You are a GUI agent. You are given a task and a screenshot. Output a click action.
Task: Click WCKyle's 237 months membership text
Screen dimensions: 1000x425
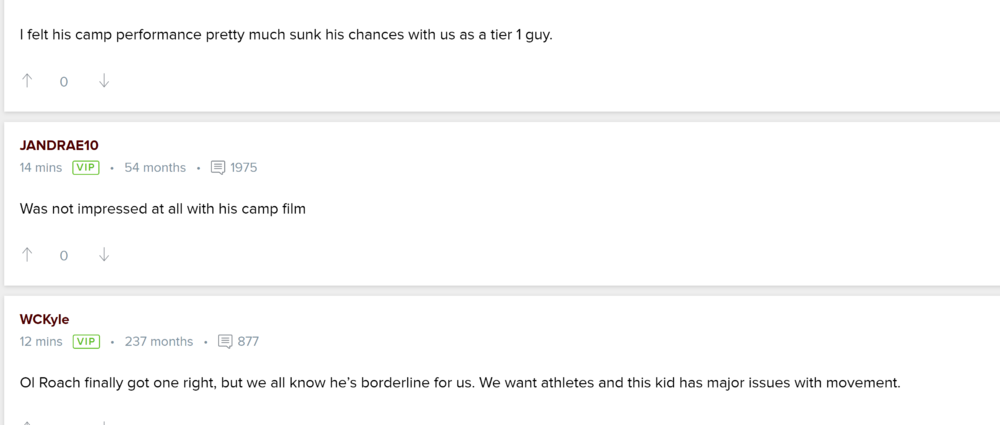click(x=159, y=342)
